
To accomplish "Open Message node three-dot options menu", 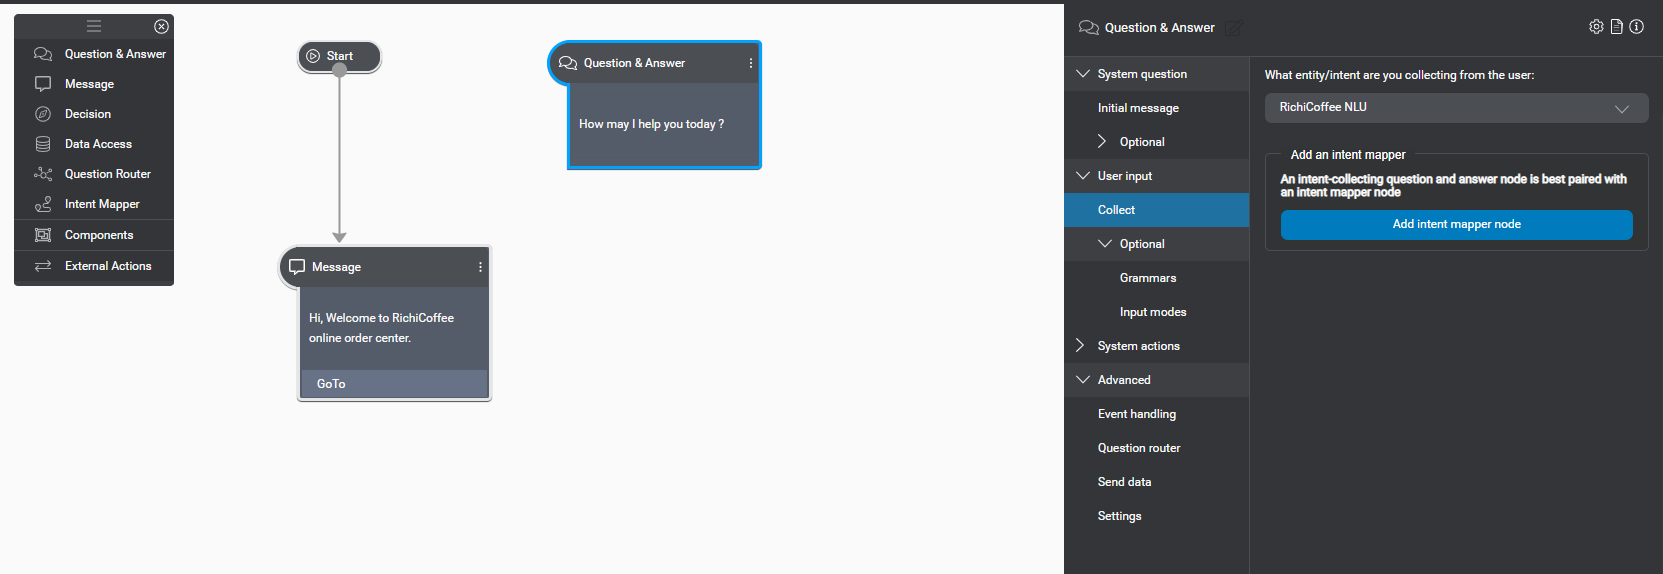I will click(x=480, y=267).
